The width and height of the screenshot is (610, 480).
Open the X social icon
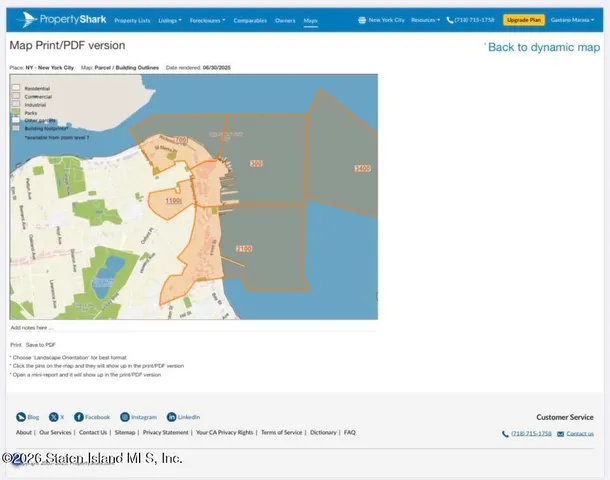coord(52,416)
